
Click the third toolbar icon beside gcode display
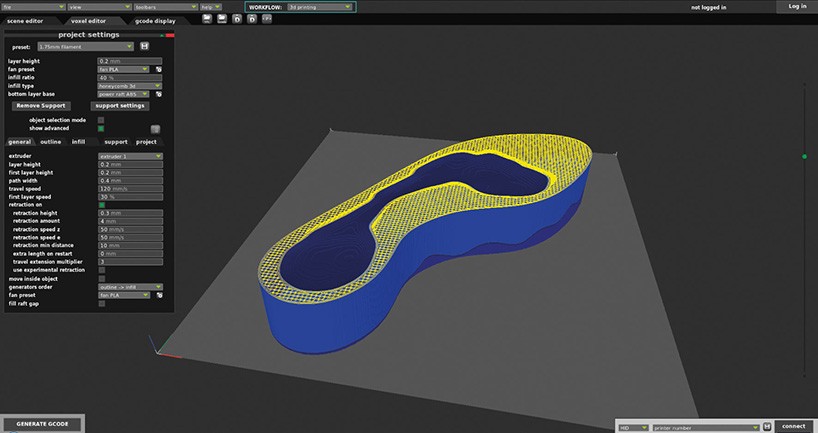(236, 19)
